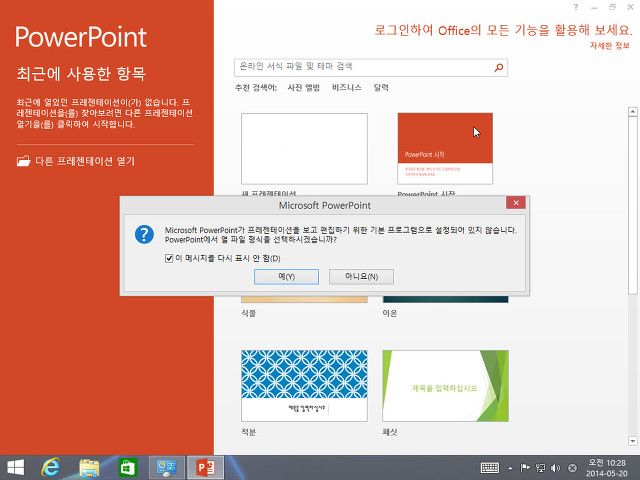The image size is (640, 480).
Task: Click the PowerPoint taskbar icon
Action: click(x=206, y=468)
